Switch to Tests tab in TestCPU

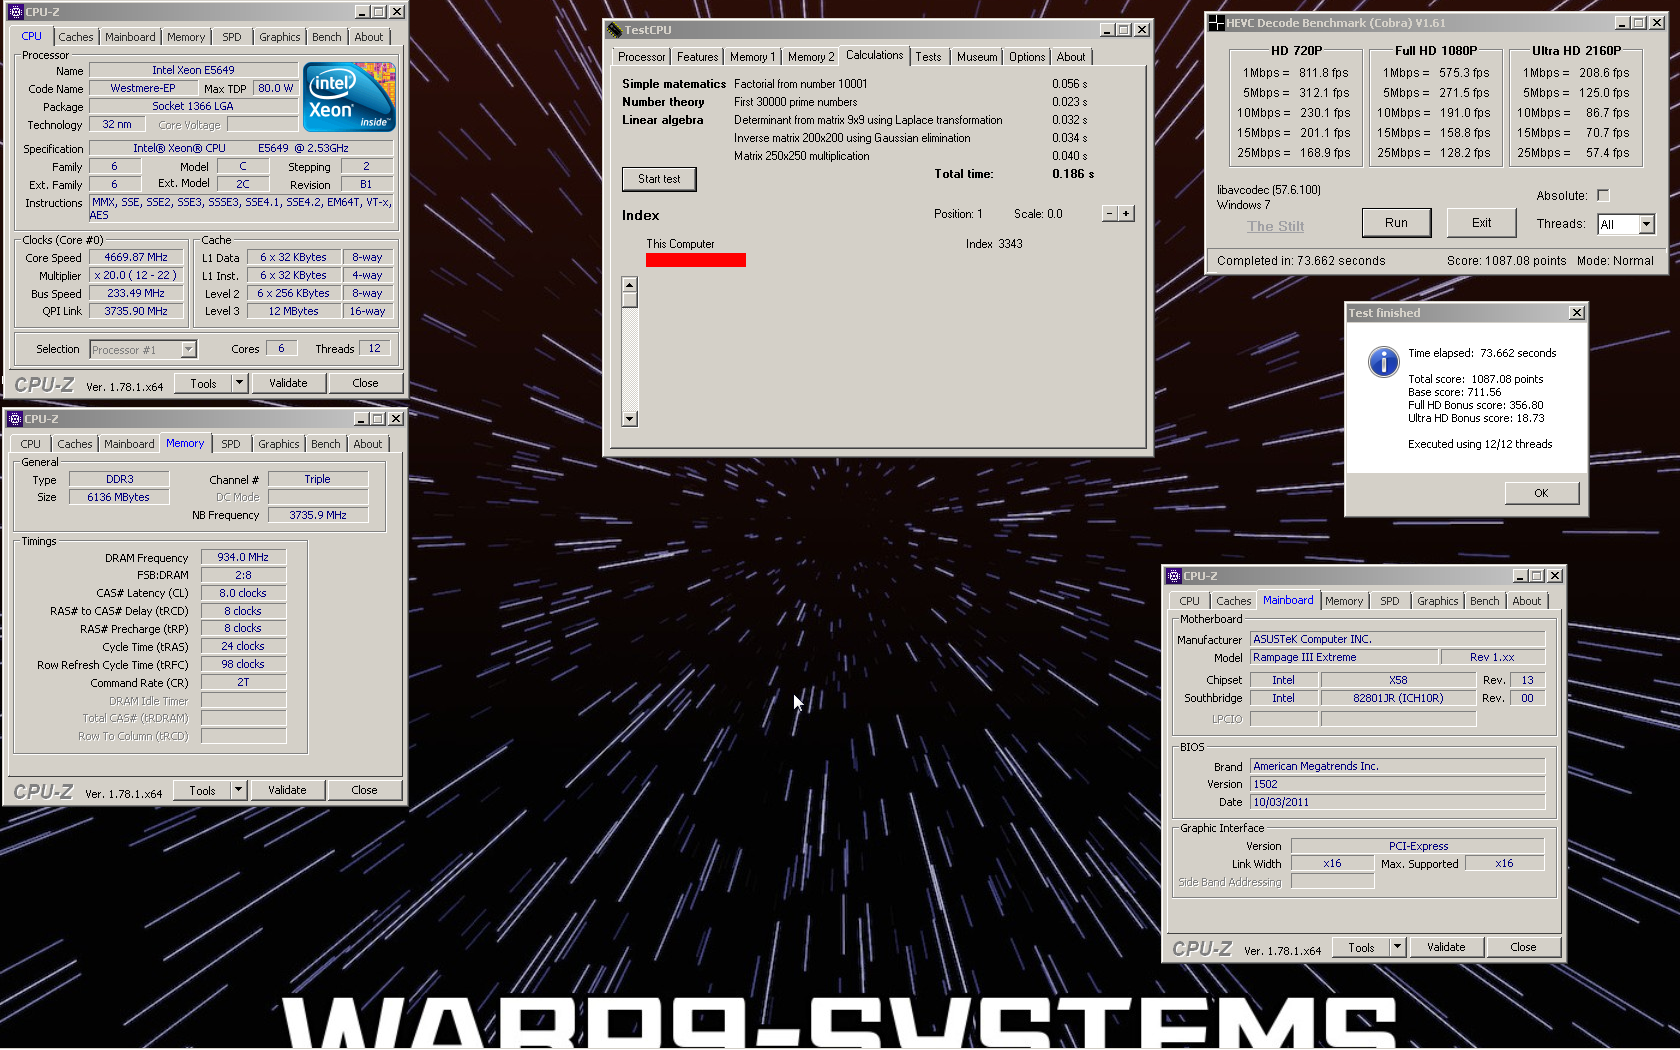click(x=929, y=57)
